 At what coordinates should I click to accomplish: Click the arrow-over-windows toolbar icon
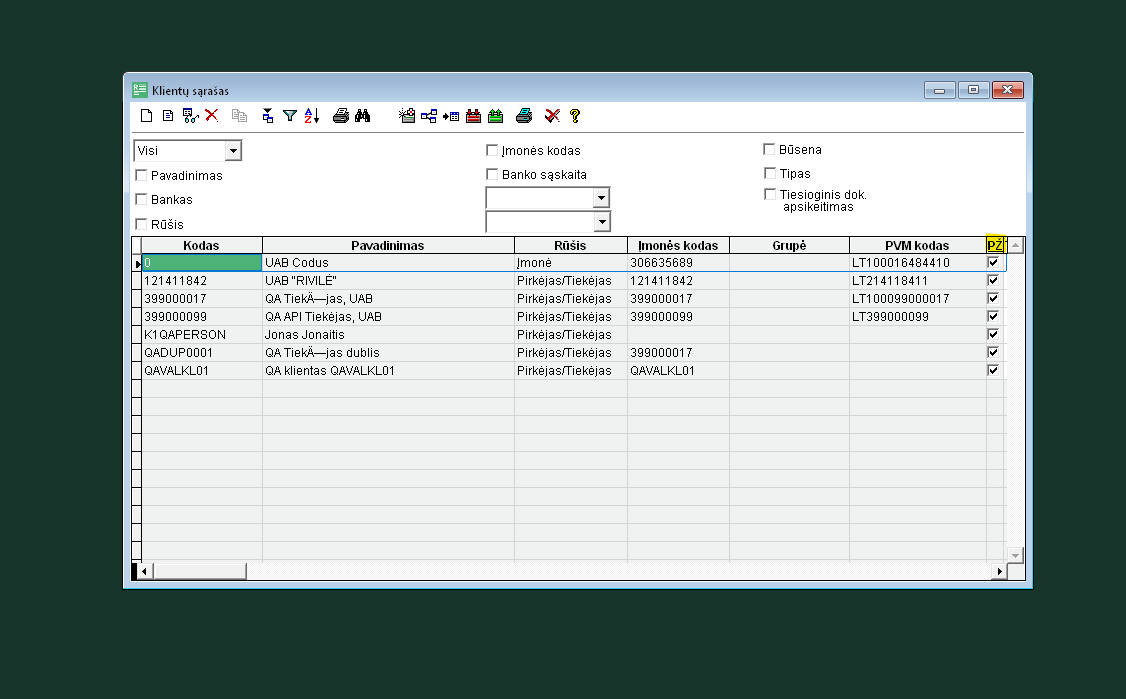coord(268,116)
